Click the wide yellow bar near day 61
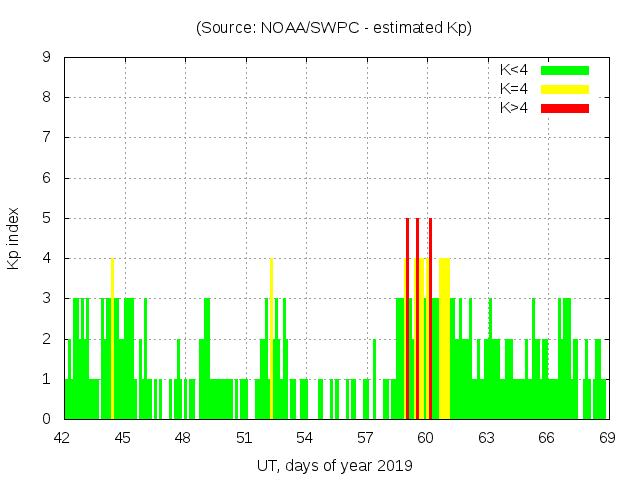640x480 pixels. coord(444,340)
